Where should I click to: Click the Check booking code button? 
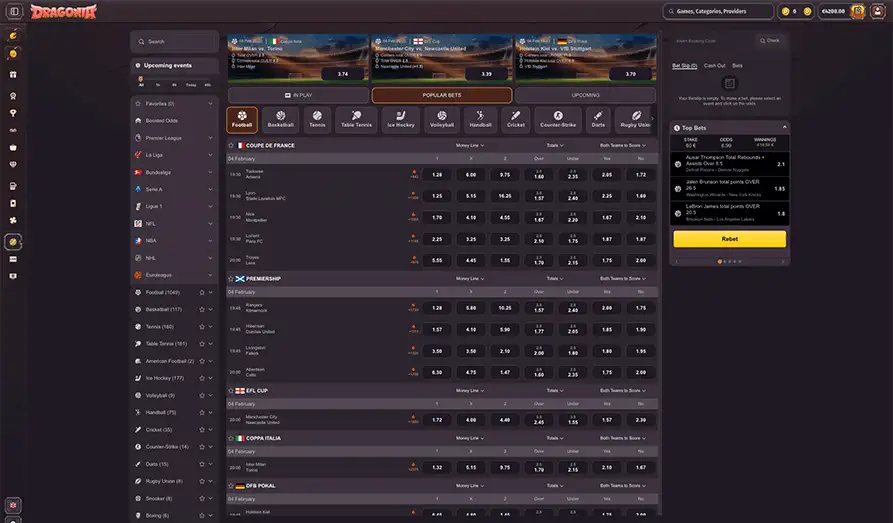coord(770,40)
